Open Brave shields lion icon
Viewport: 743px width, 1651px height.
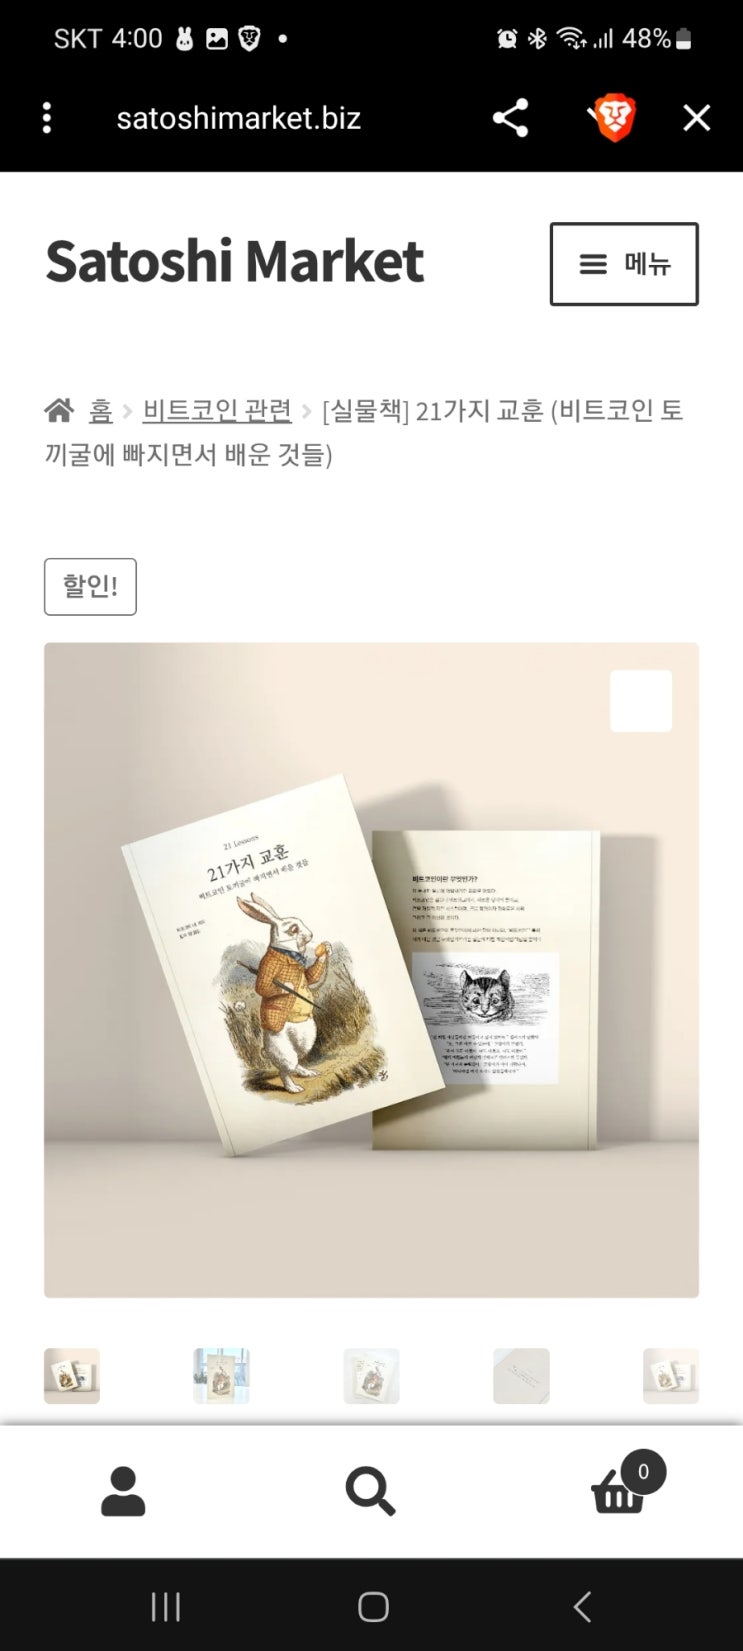pos(612,118)
